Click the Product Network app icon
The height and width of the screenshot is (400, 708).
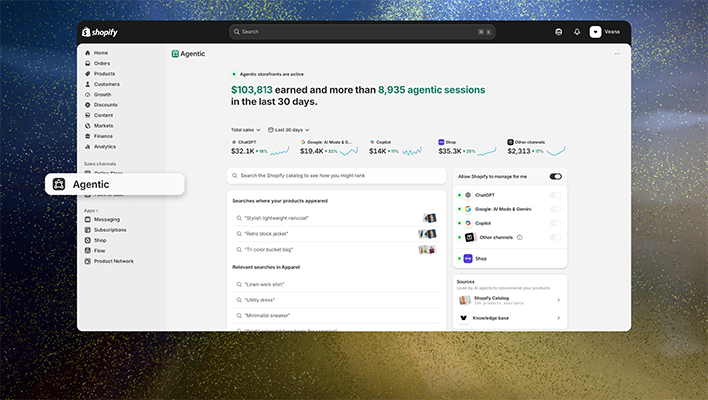pyautogui.click(x=88, y=261)
